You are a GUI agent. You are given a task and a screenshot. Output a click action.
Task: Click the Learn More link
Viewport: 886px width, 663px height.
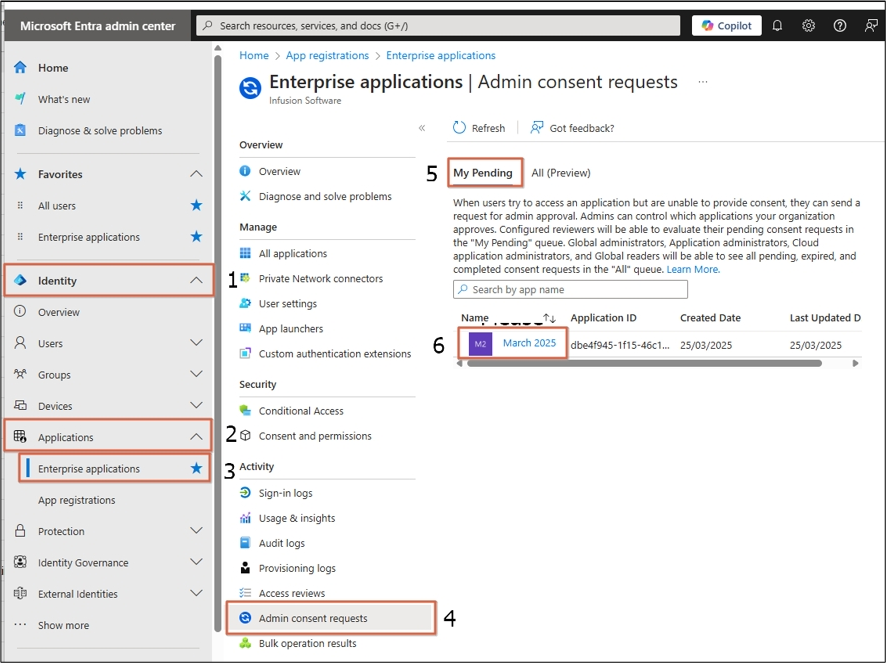(693, 270)
